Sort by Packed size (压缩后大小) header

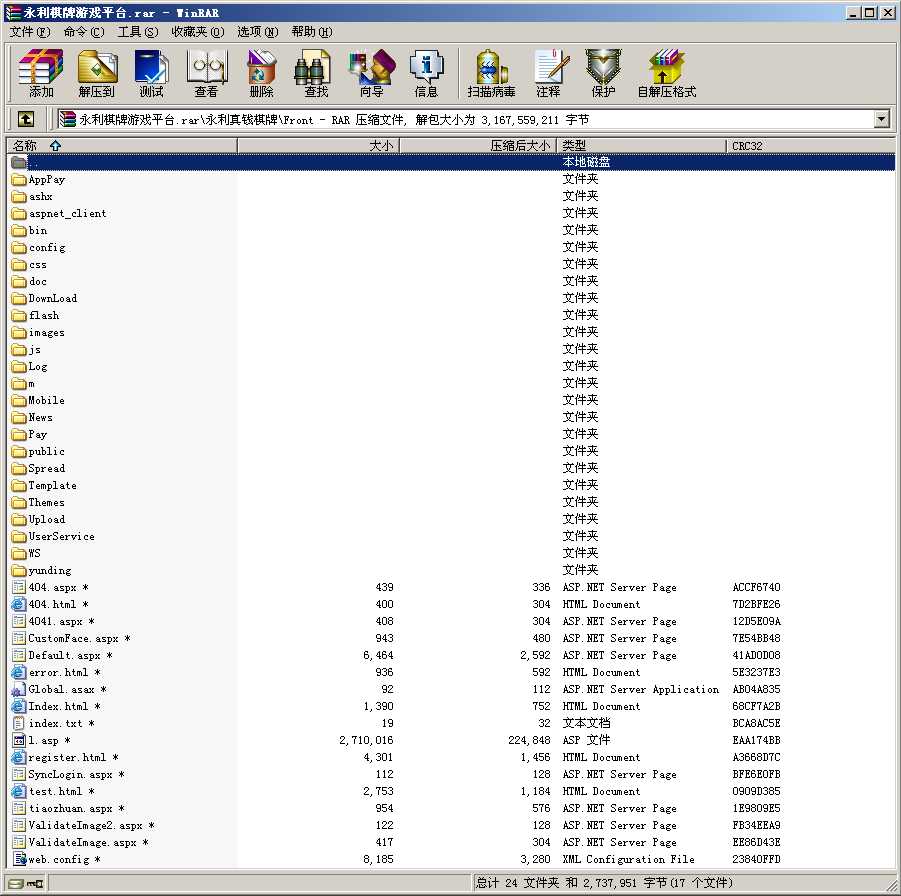click(478, 146)
